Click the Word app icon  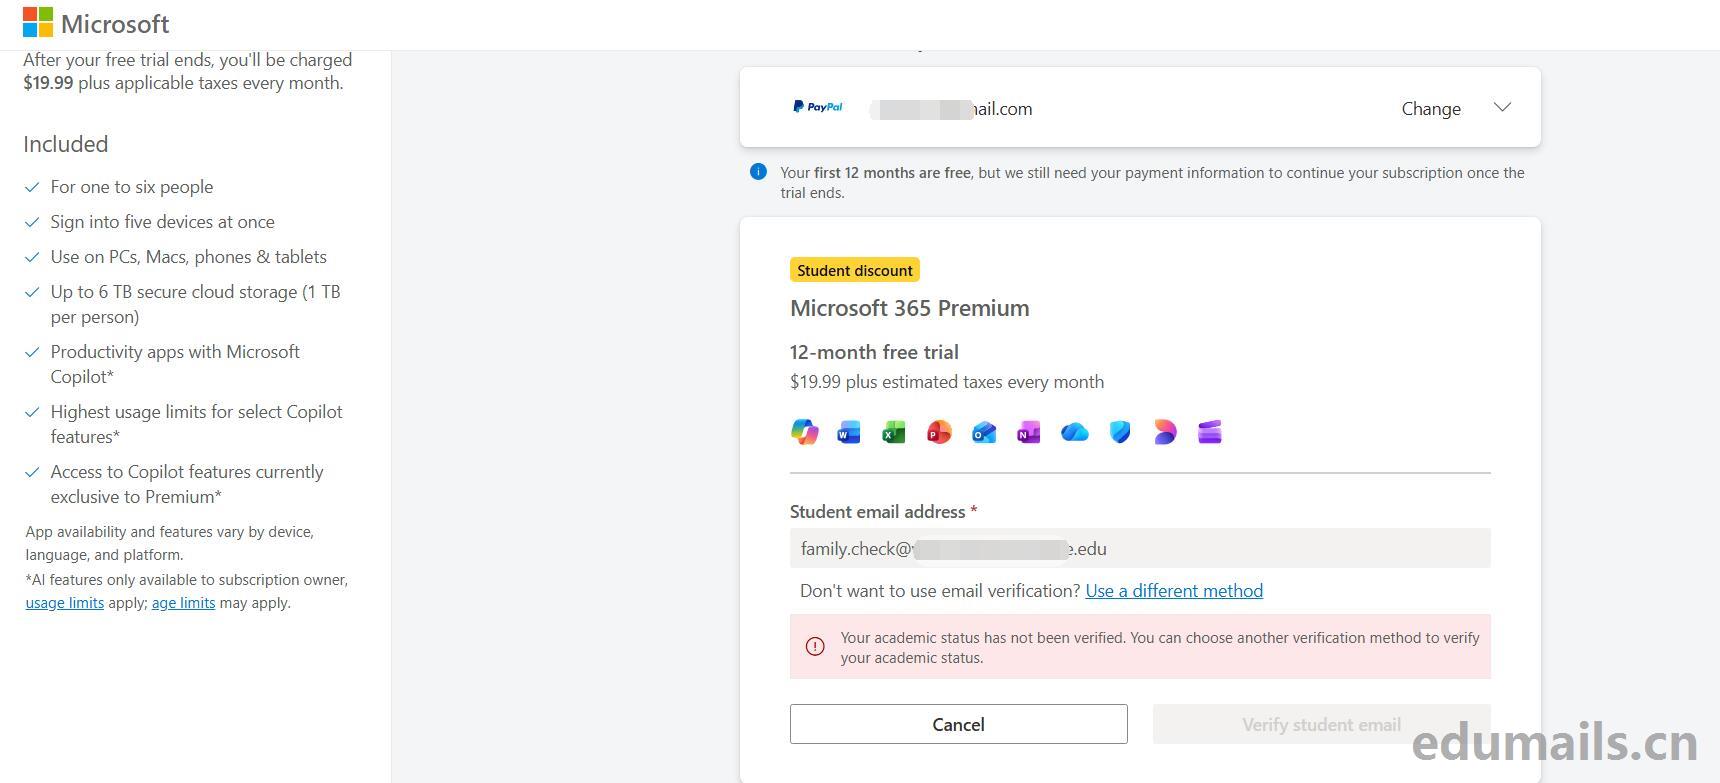coord(849,432)
